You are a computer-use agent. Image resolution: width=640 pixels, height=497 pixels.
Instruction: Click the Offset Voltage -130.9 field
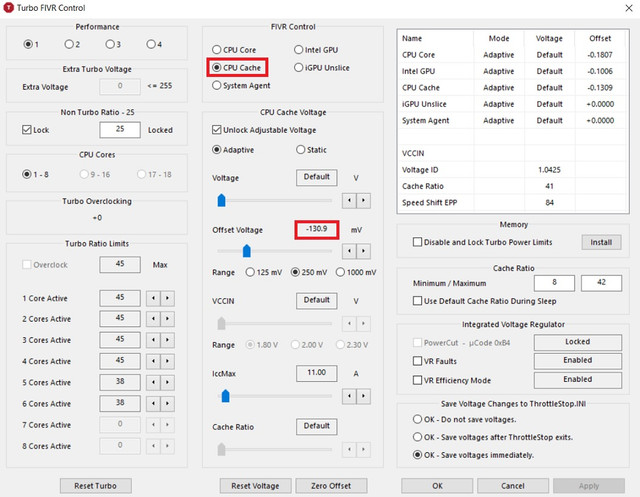(317, 230)
